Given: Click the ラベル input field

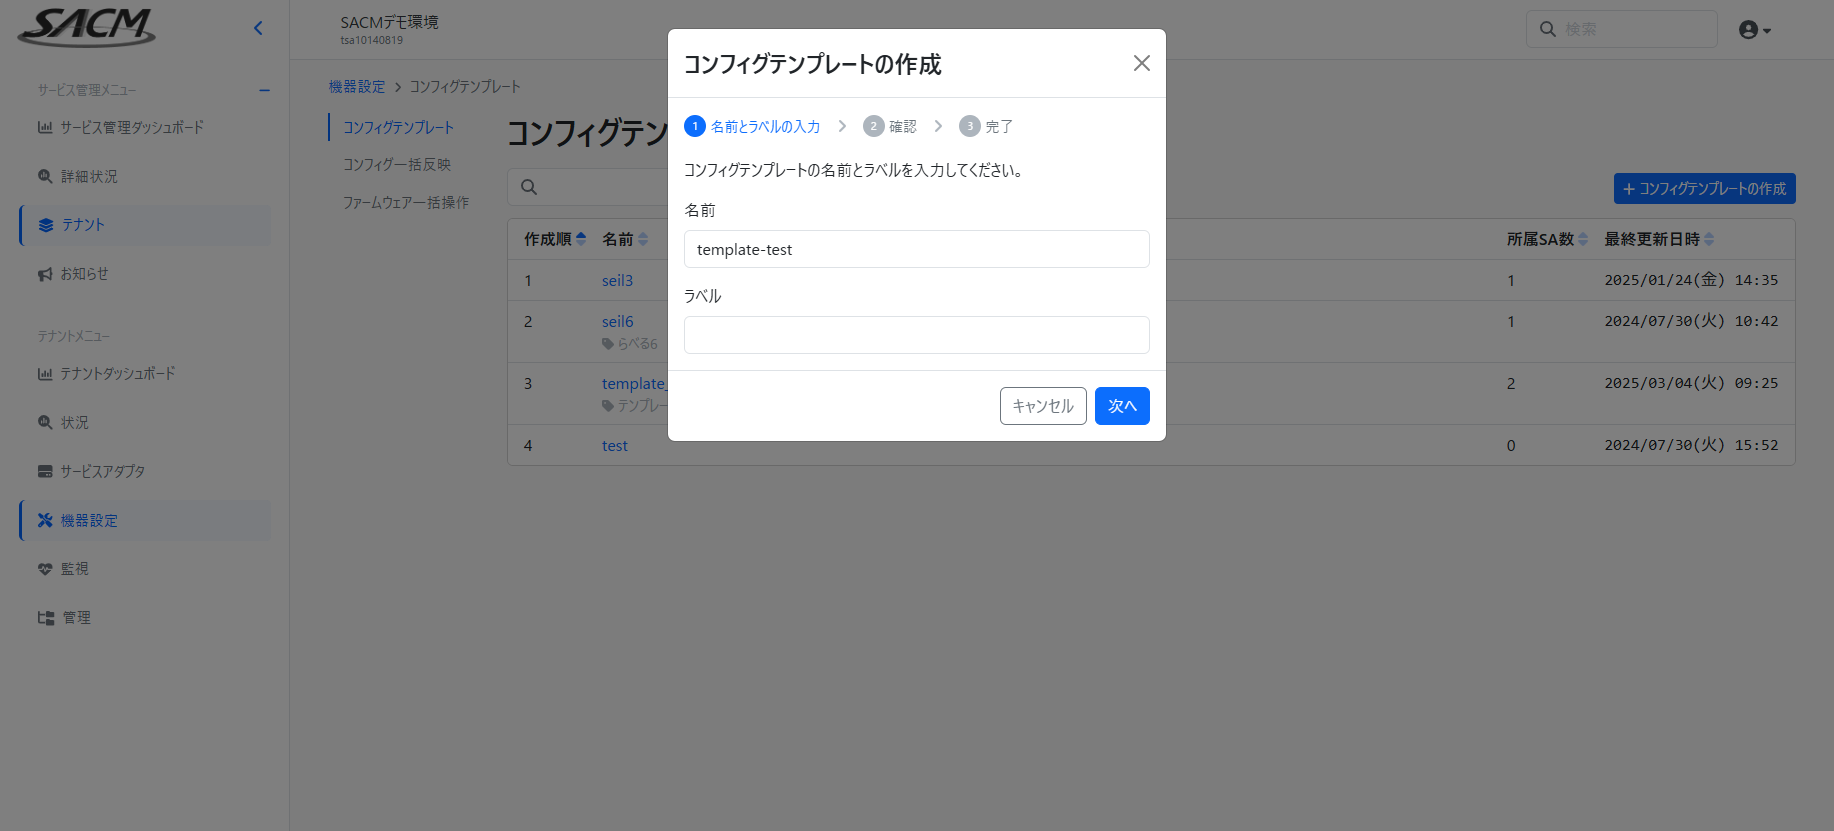Looking at the screenshot, I should click(916, 335).
